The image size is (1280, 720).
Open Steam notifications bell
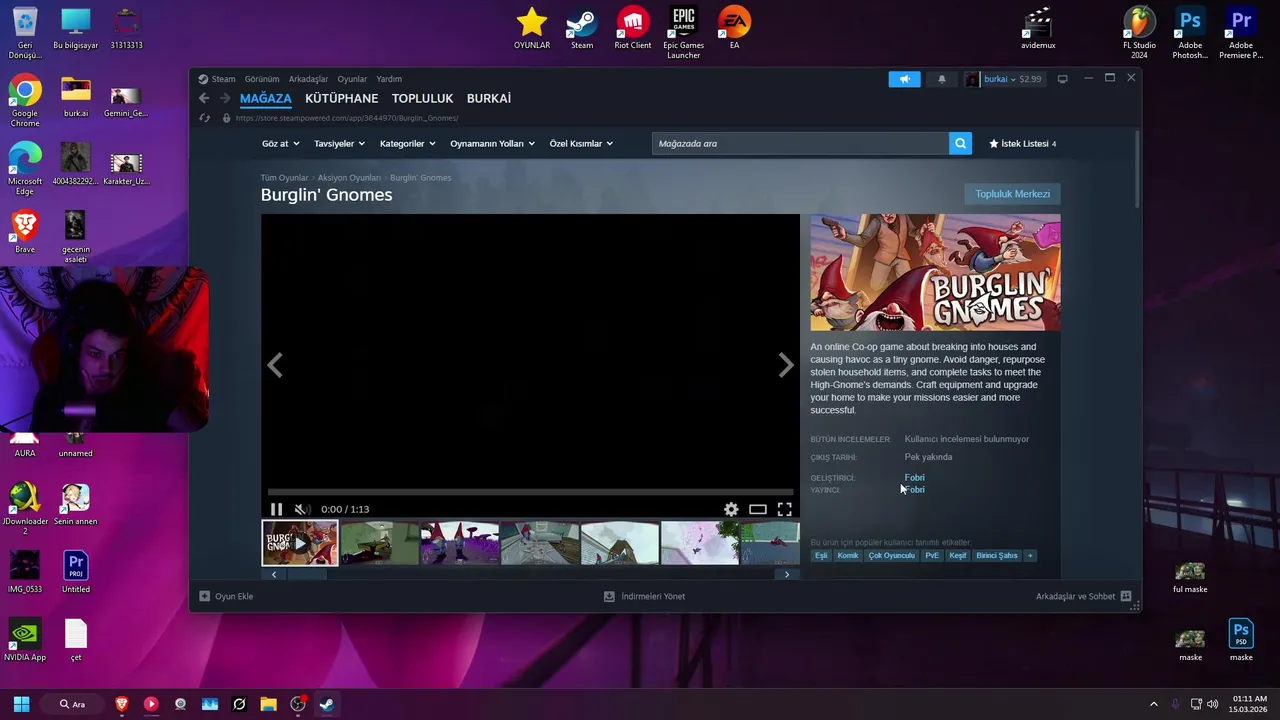[941, 79]
